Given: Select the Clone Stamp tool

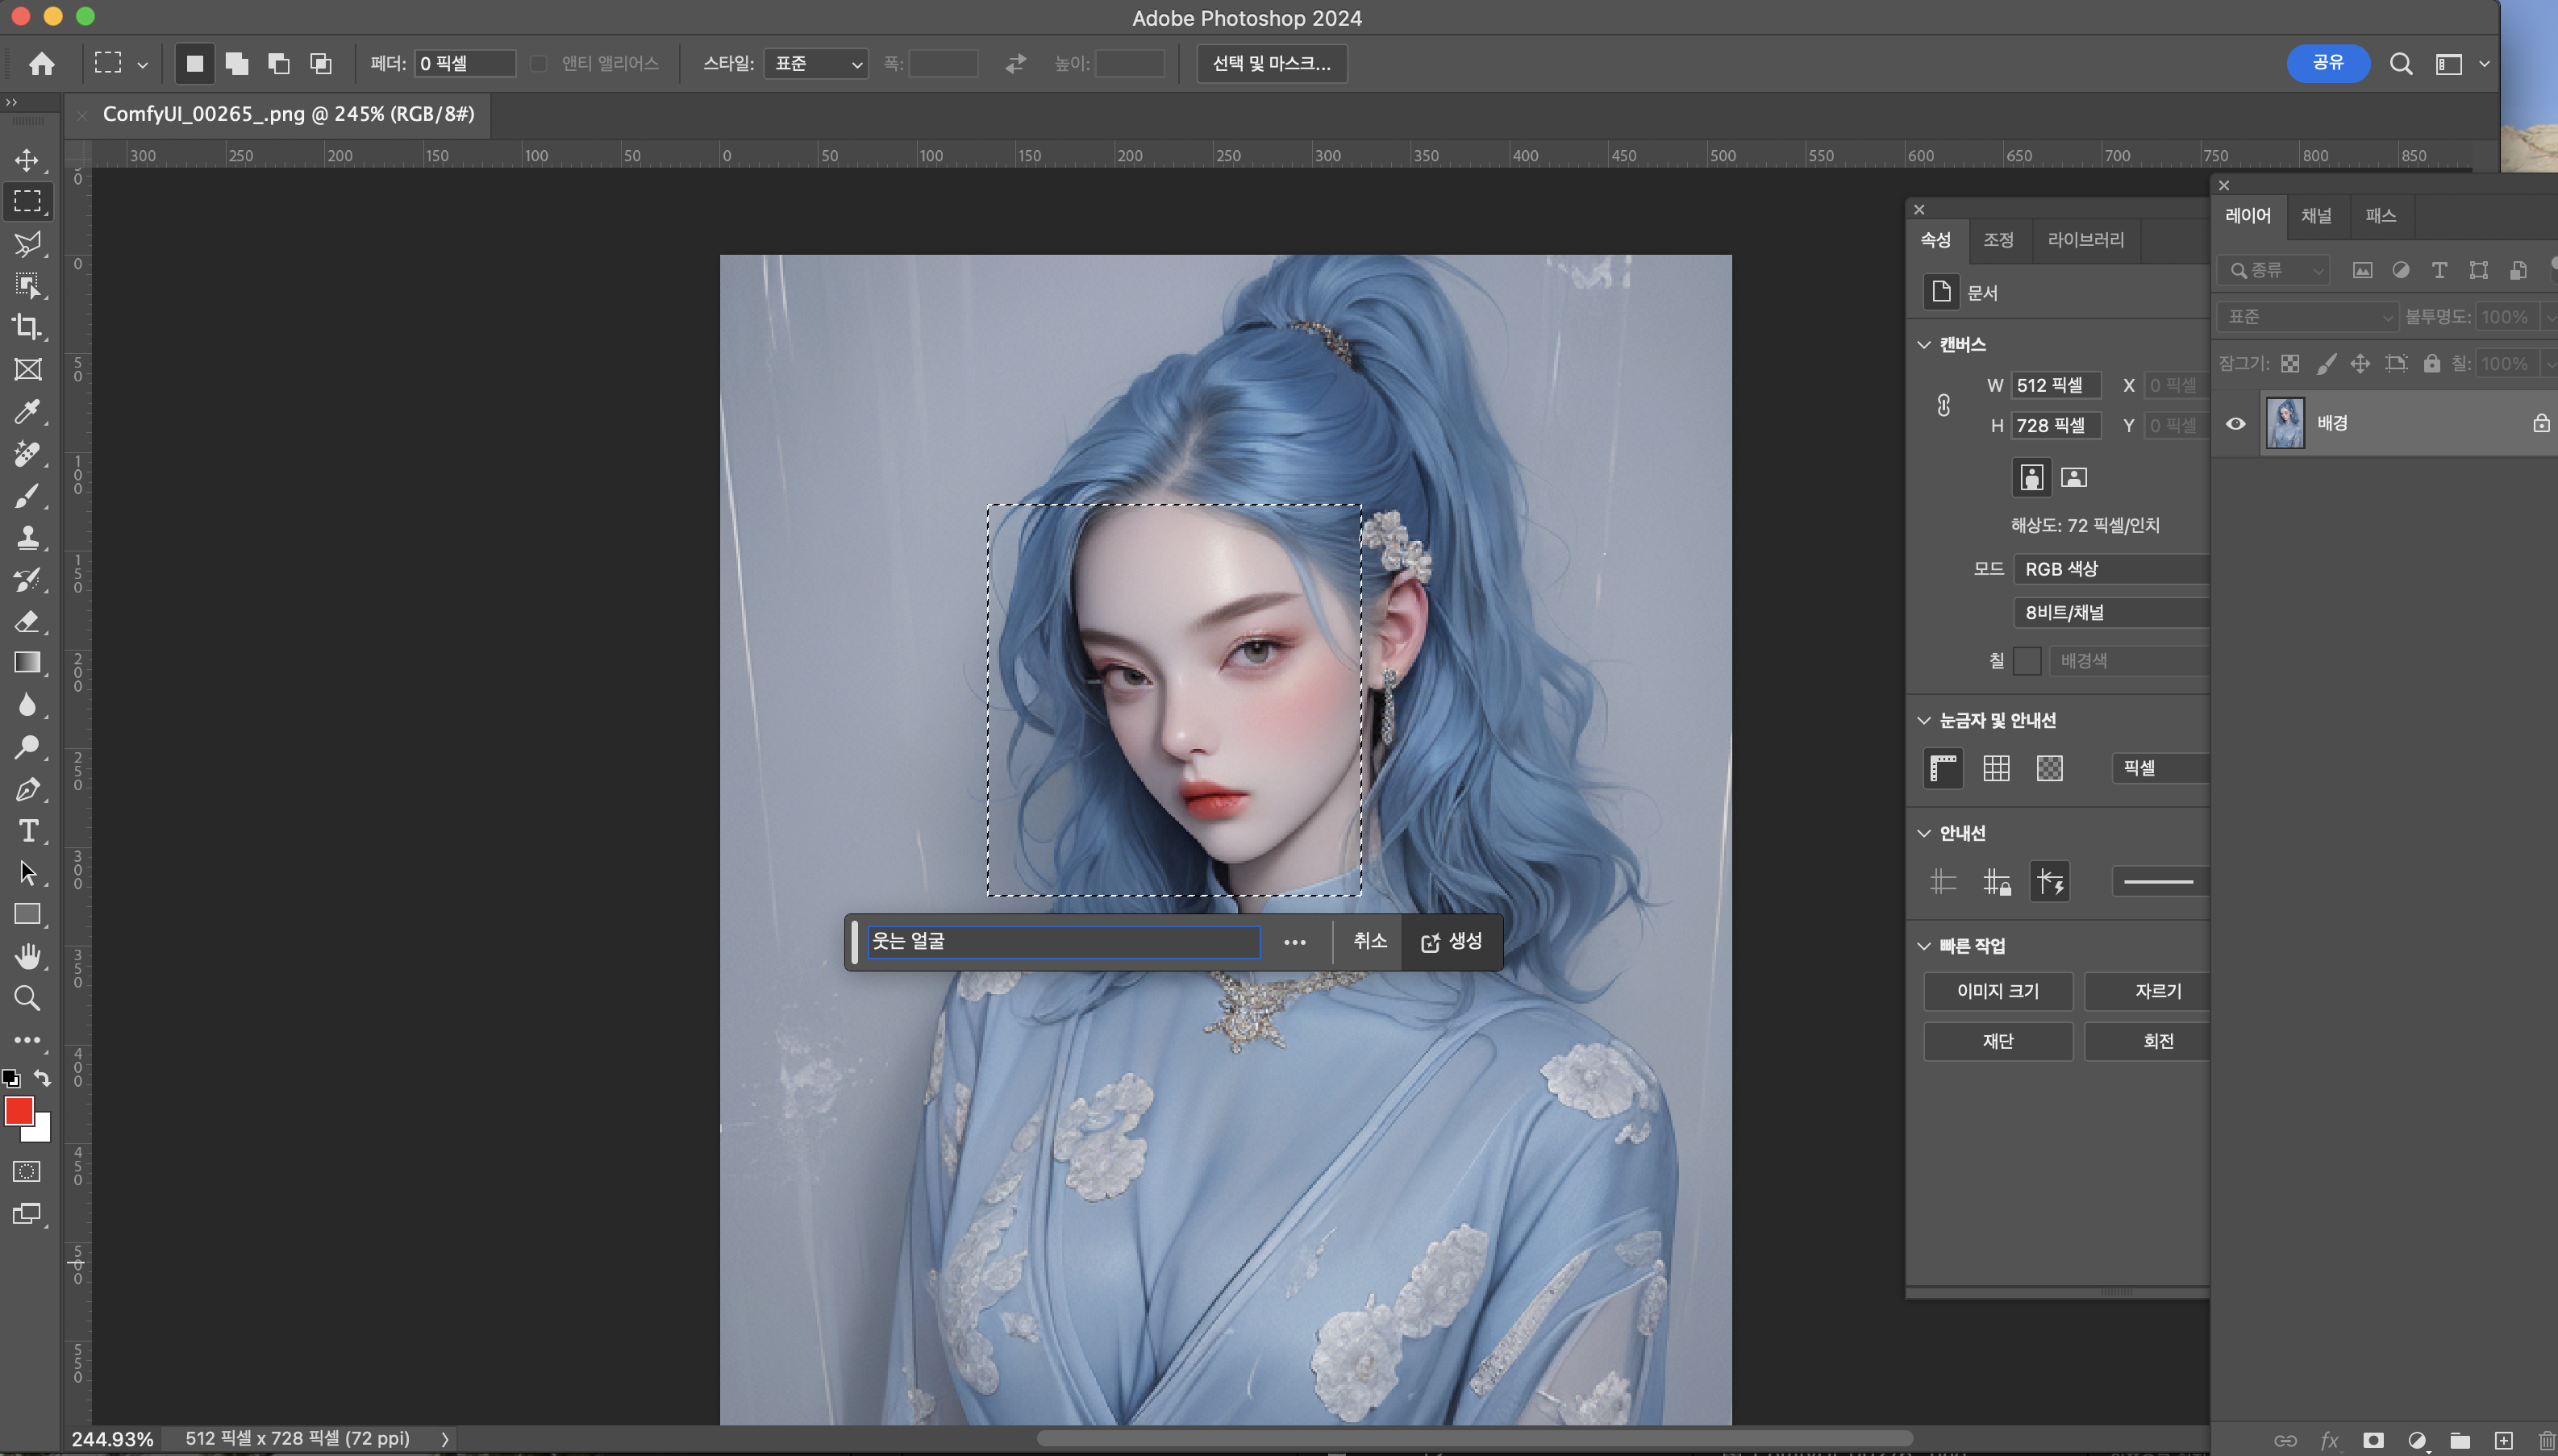Looking at the screenshot, I should point(27,537).
